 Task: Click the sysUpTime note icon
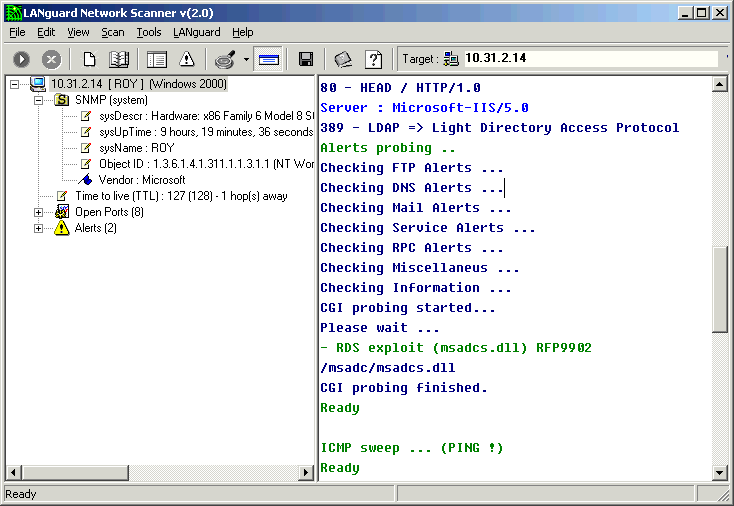[86, 132]
